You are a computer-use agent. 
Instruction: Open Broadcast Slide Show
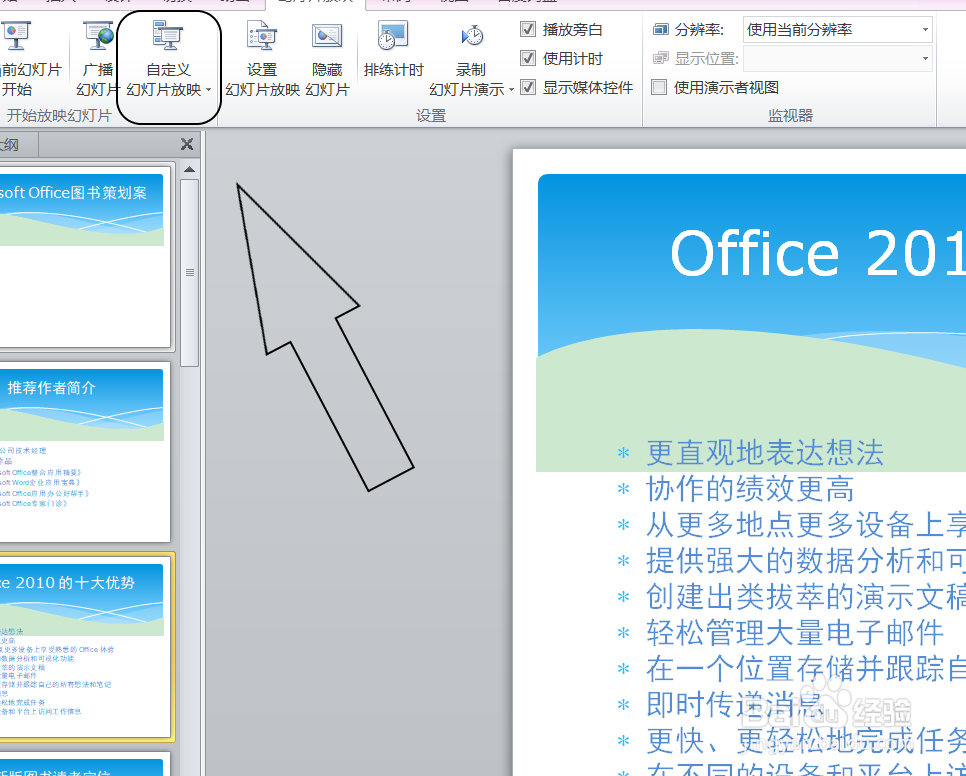pyautogui.click(x=97, y=57)
